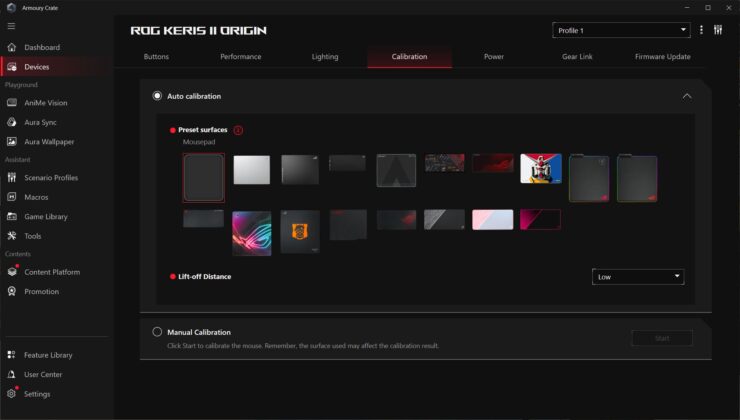The height and width of the screenshot is (420, 740).
Task: Click the AniMe Vision icon
Action: (x=12, y=102)
